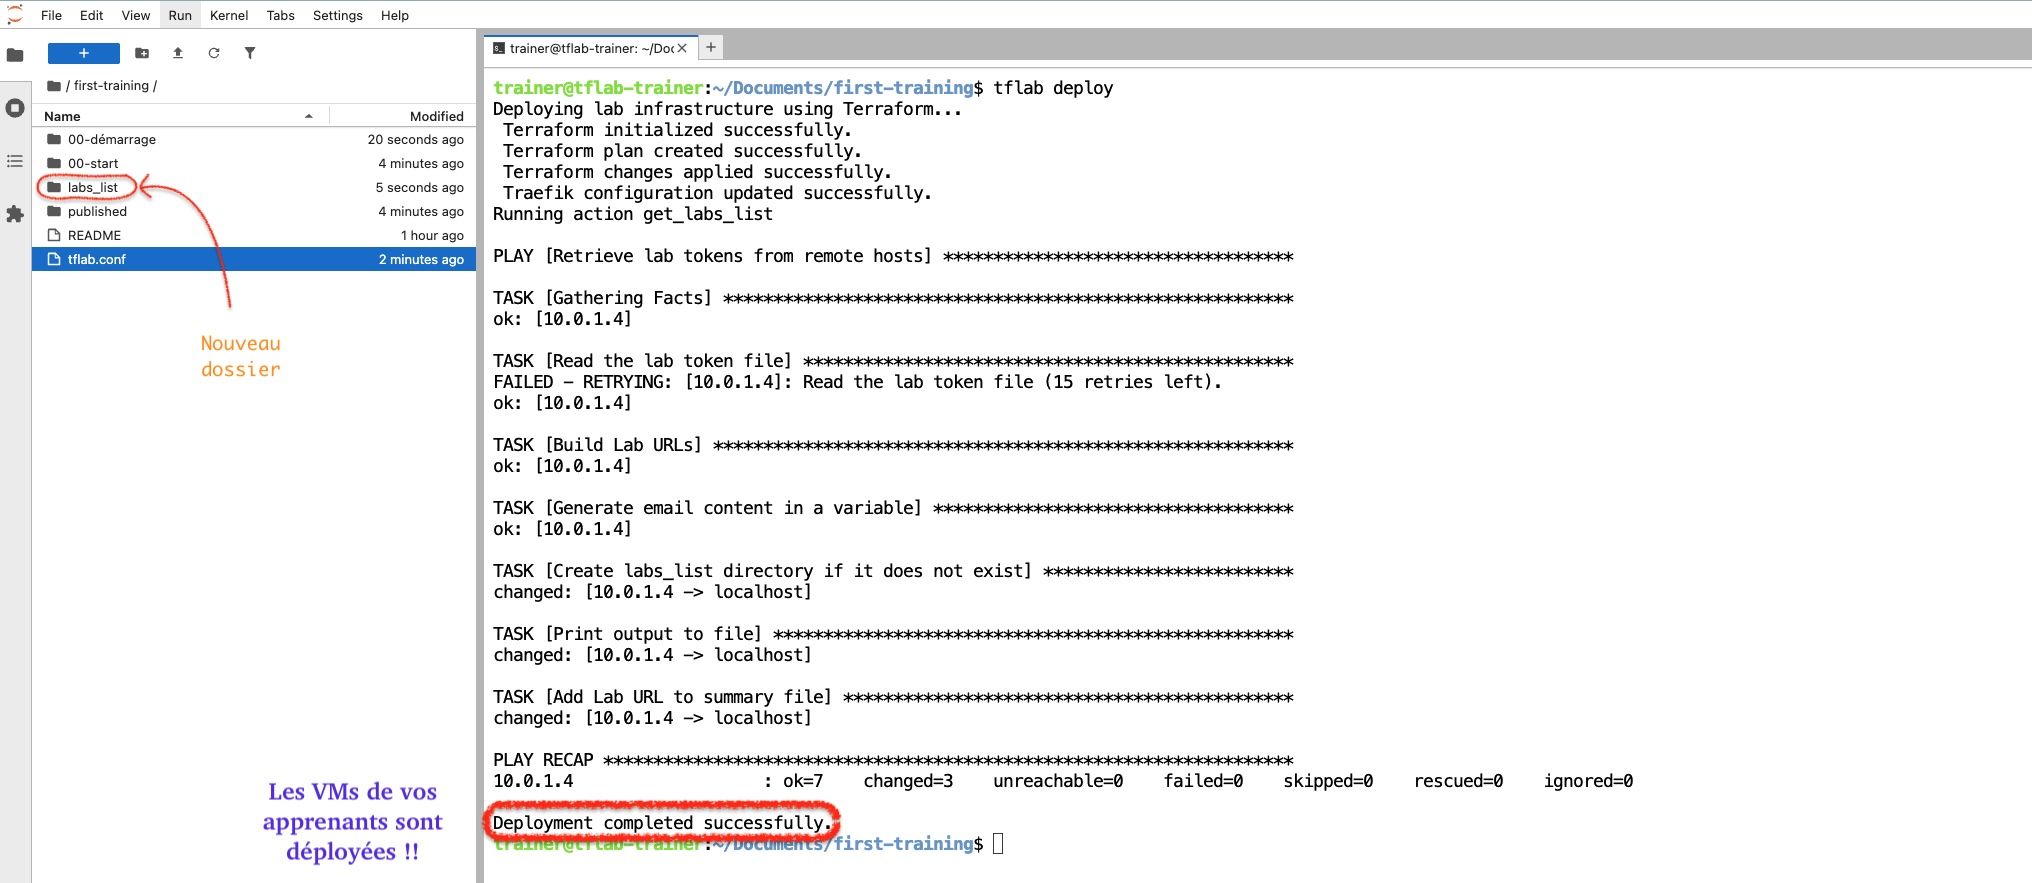Open the File Browser sidebar icon
The height and width of the screenshot is (883, 2032).
click(x=15, y=55)
